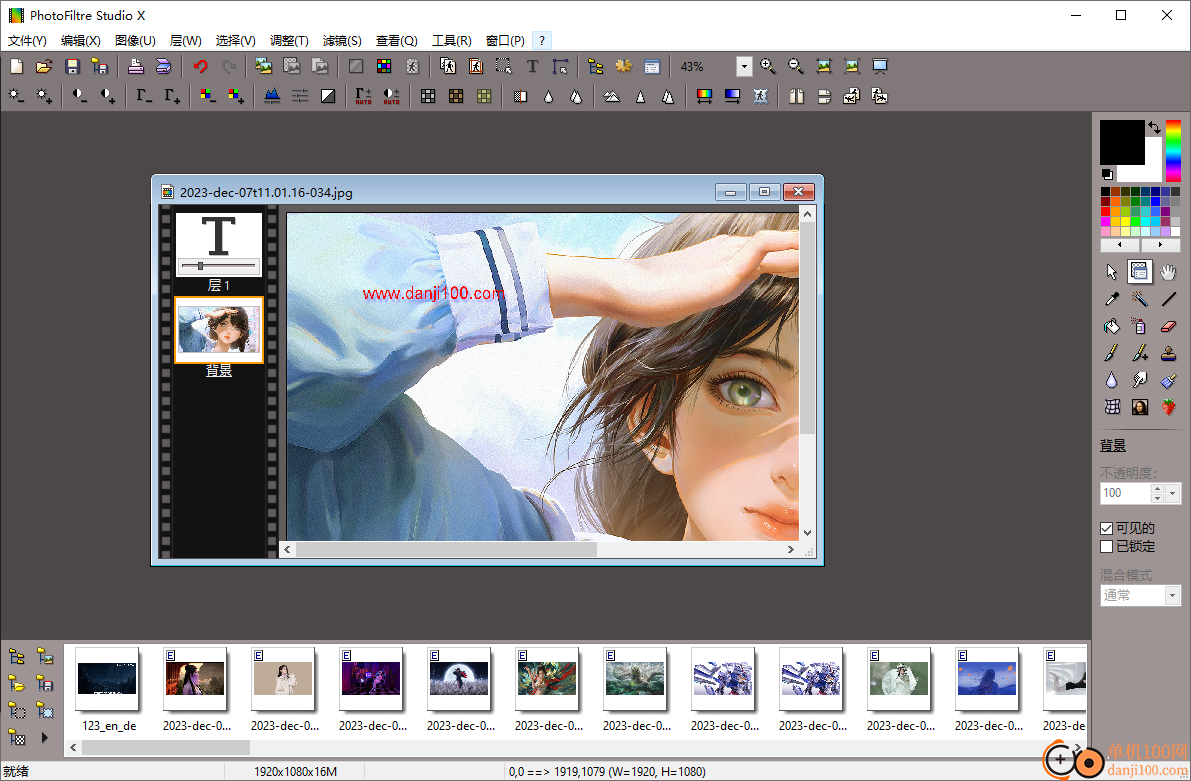
Task: Open the ? help menu
Action: point(542,40)
